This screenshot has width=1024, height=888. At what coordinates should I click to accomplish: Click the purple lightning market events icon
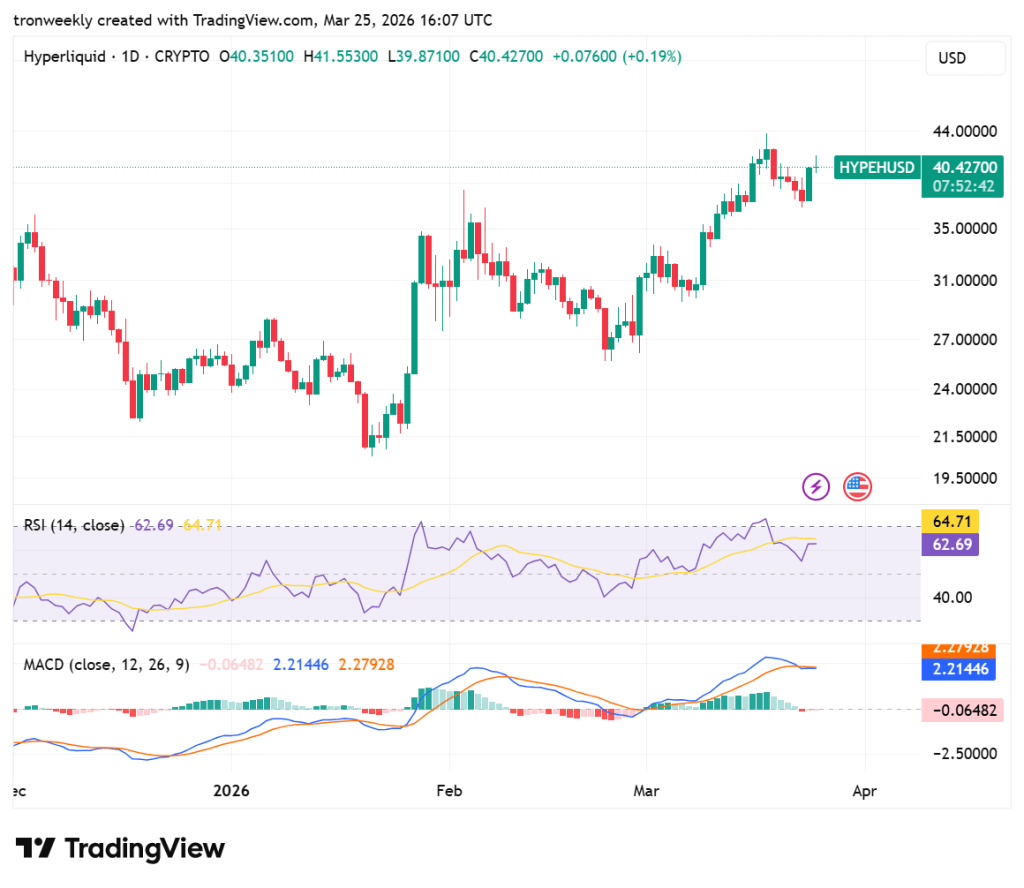pyautogui.click(x=815, y=486)
